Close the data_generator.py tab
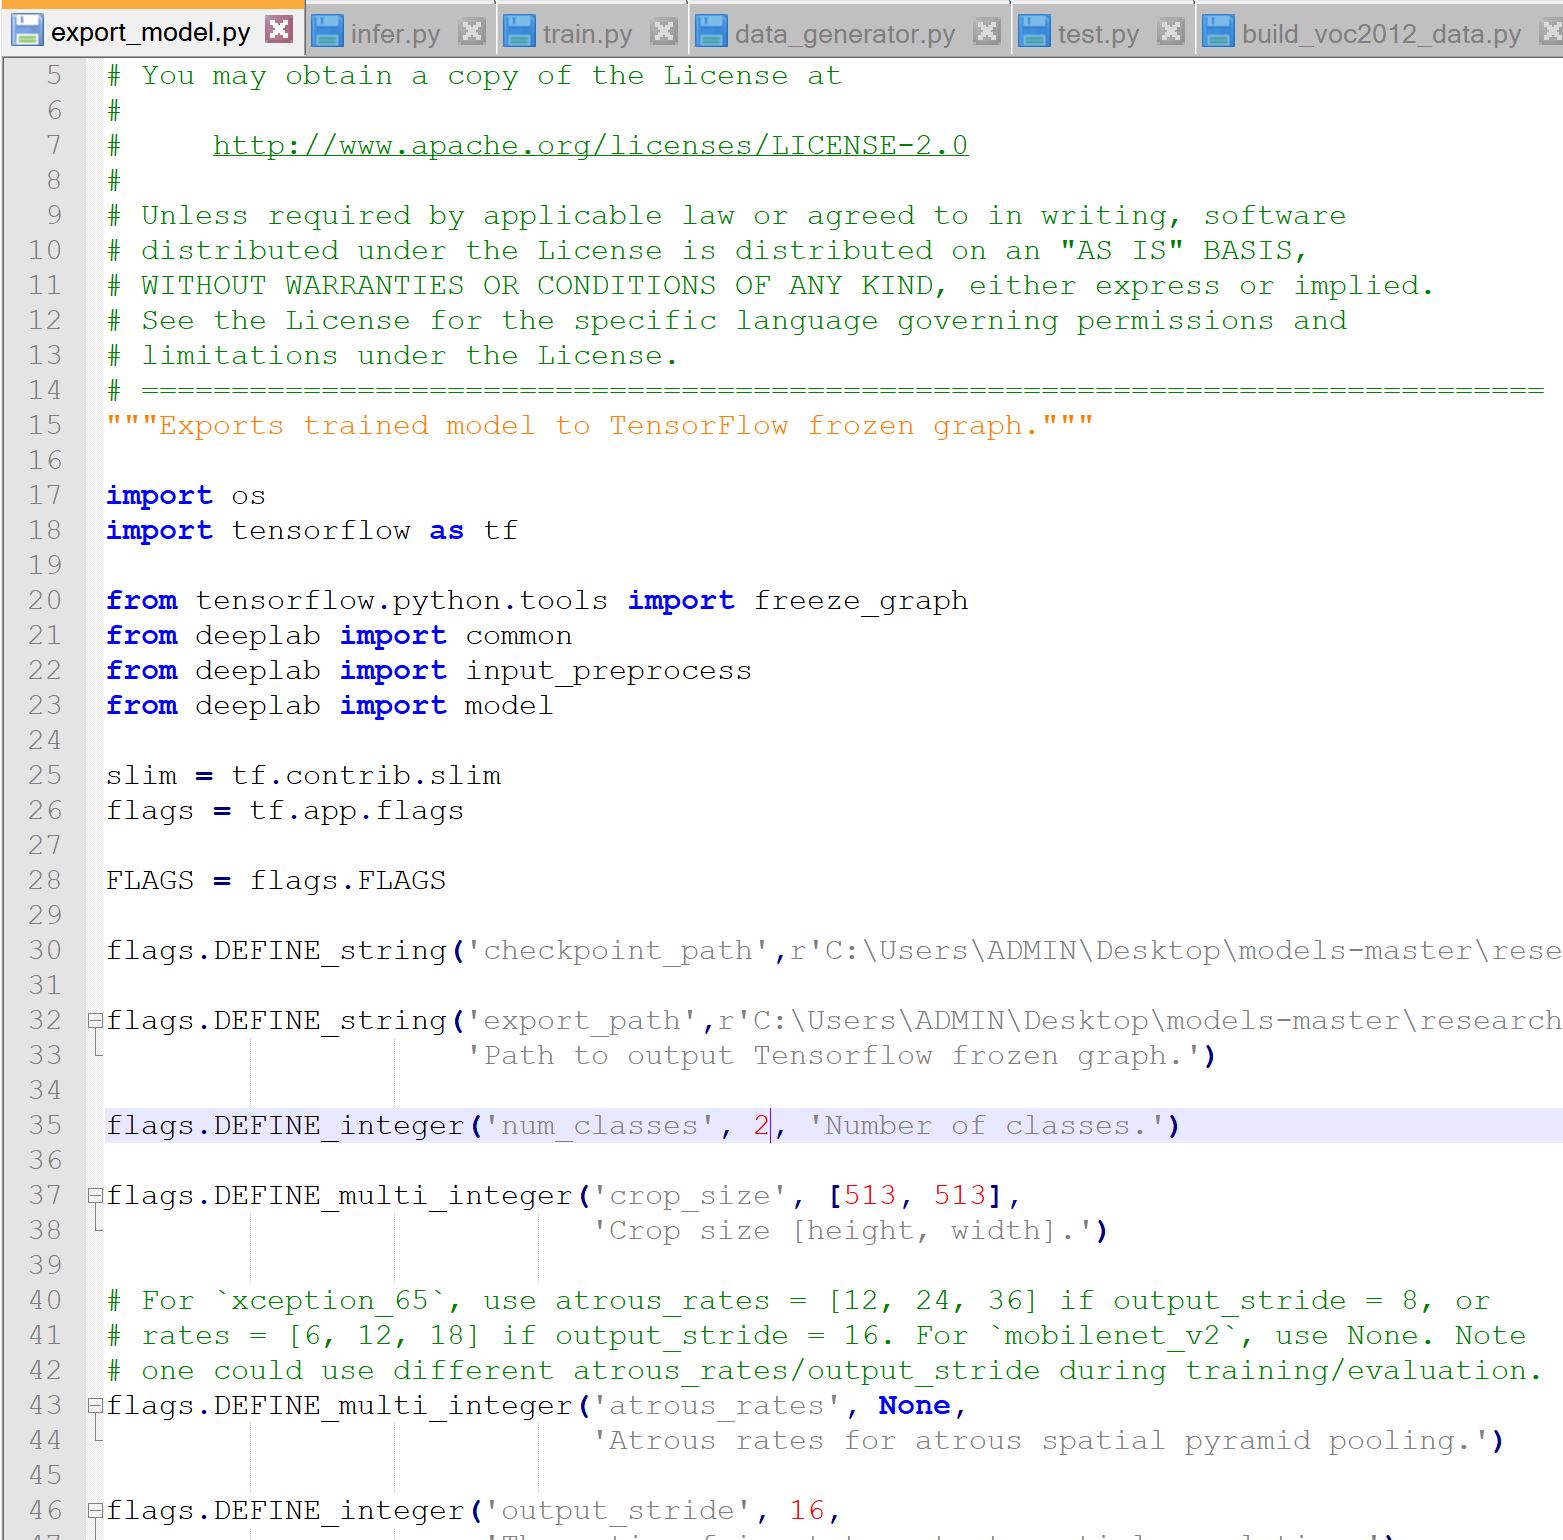The height and width of the screenshot is (1540, 1563). click(986, 30)
